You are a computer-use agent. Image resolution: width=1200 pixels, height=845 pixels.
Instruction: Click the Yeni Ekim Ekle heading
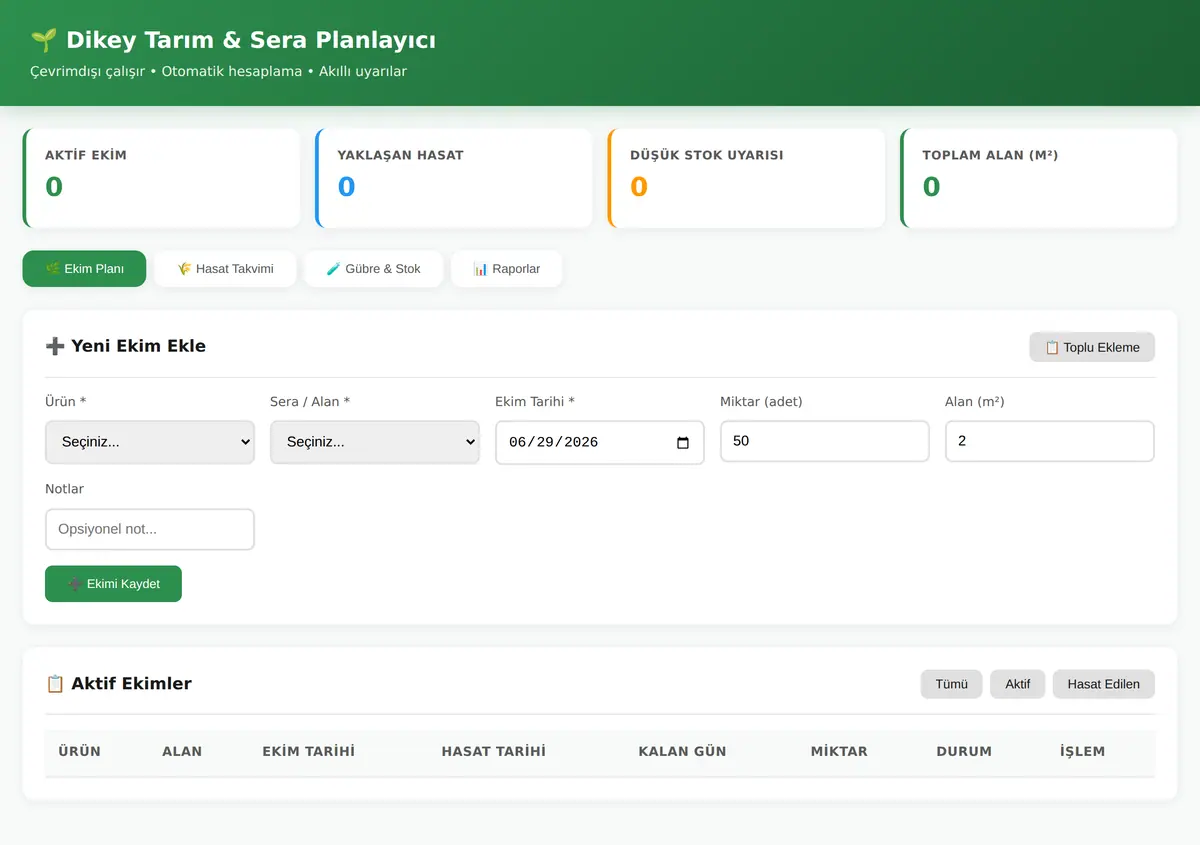(125, 346)
